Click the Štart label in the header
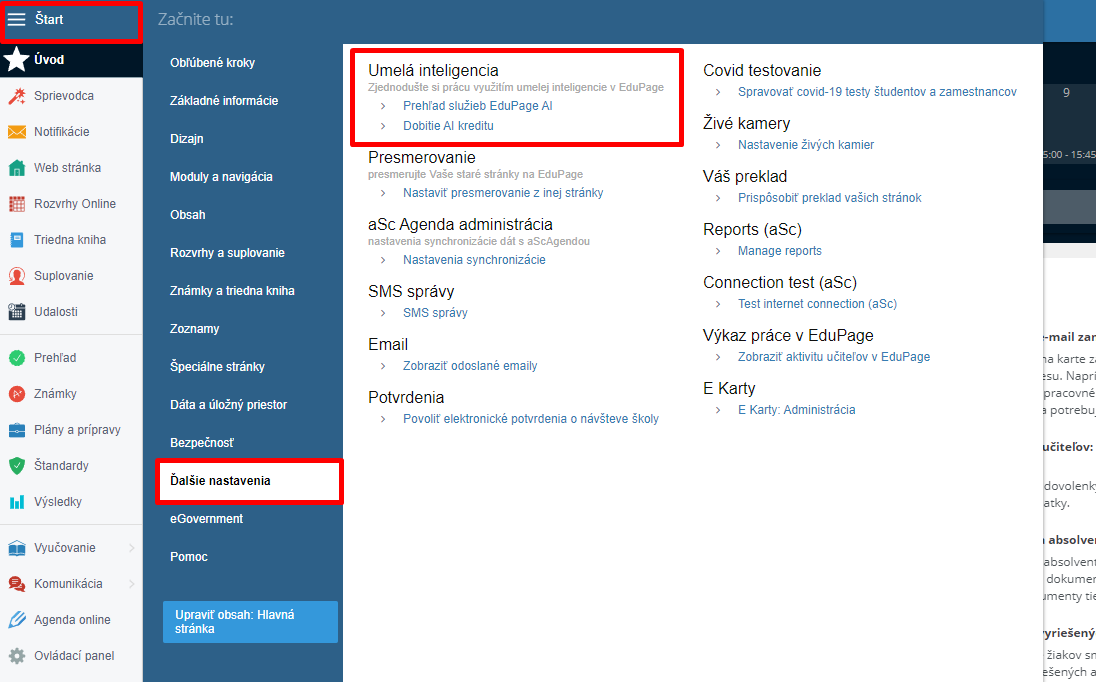Viewport: 1096px width, 682px height. coord(49,20)
